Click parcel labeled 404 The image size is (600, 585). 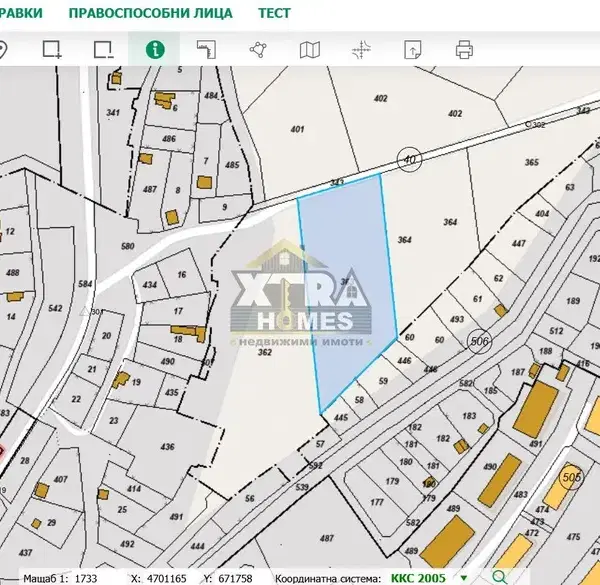pyautogui.click(x=542, y=213)
